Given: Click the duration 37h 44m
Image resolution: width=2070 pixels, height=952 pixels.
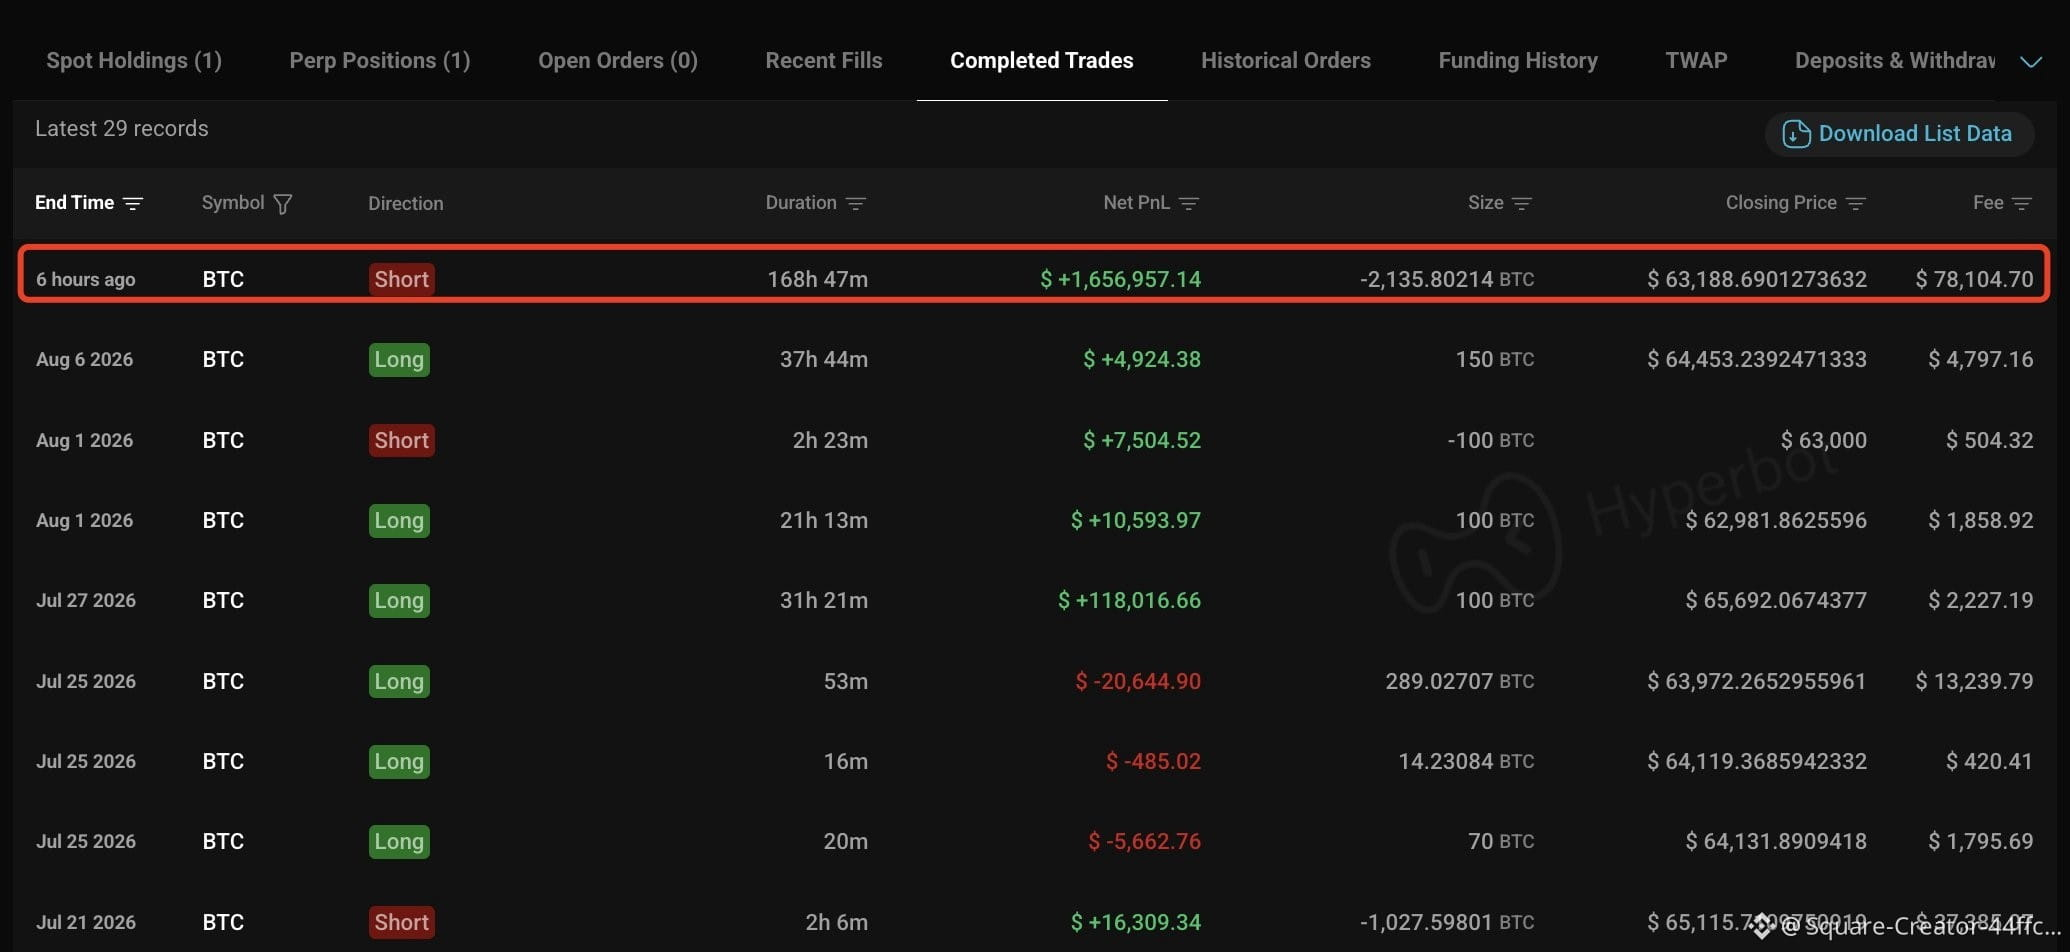Looking at the screenshot, I should click(x=824, y=359).
